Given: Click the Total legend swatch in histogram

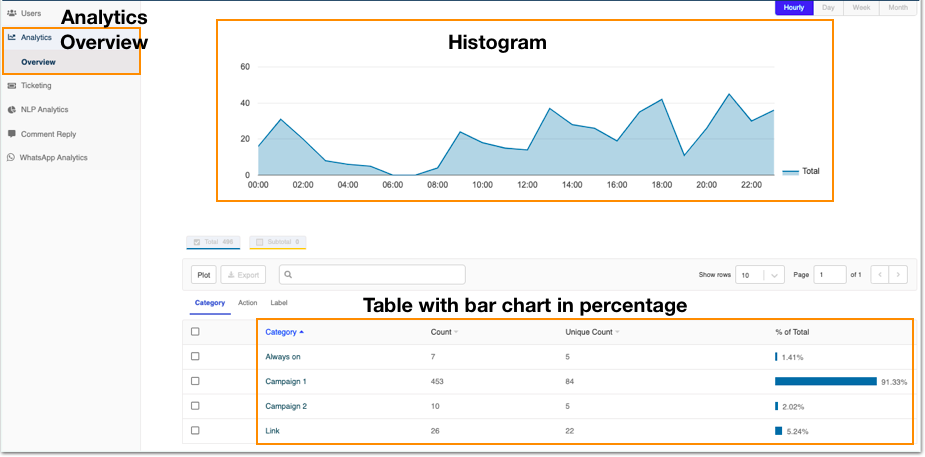Looking at the screenshot, I should tap(790, 172).
